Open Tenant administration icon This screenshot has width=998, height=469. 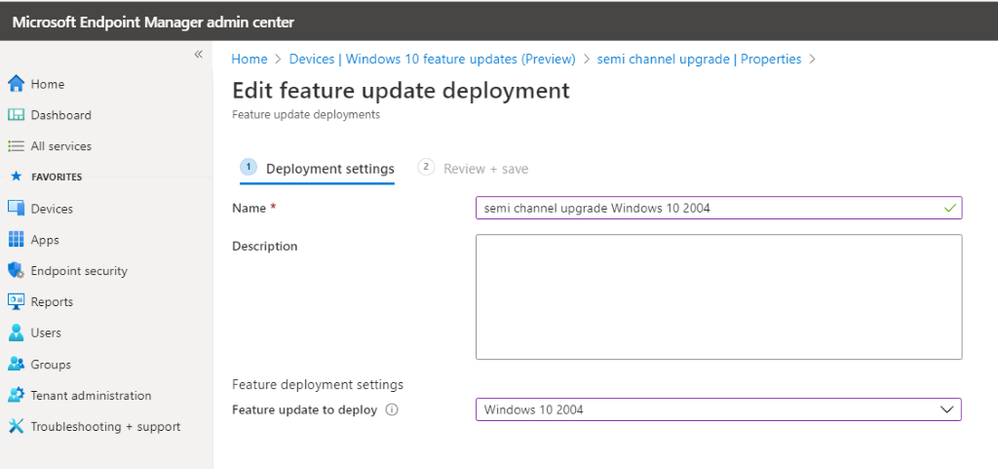[x=16, y=396]
